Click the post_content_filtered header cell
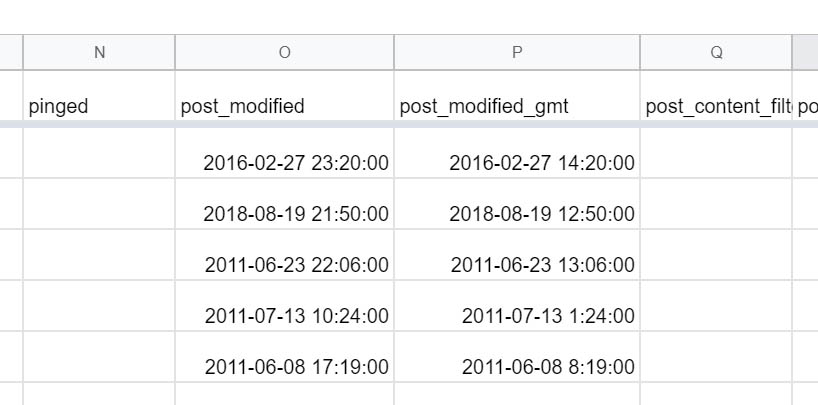 (716, 96)
